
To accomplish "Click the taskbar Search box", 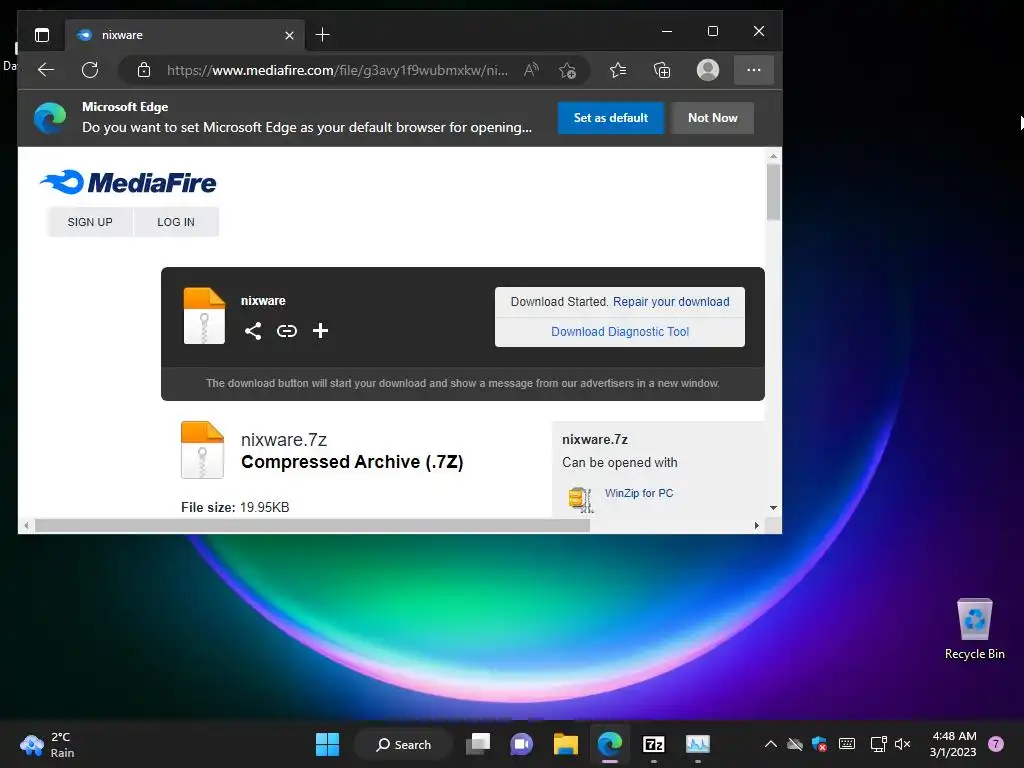I will 403,744.
